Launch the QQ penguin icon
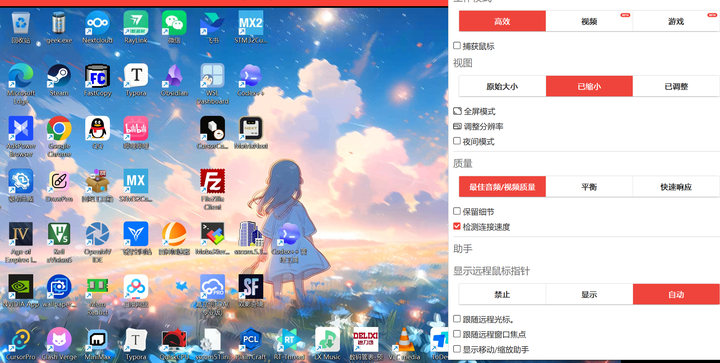720x363 pixels. click(97, 128)
